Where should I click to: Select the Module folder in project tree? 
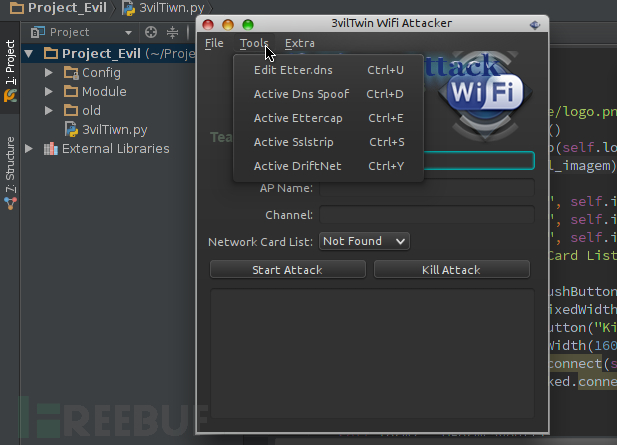[104, 91]
